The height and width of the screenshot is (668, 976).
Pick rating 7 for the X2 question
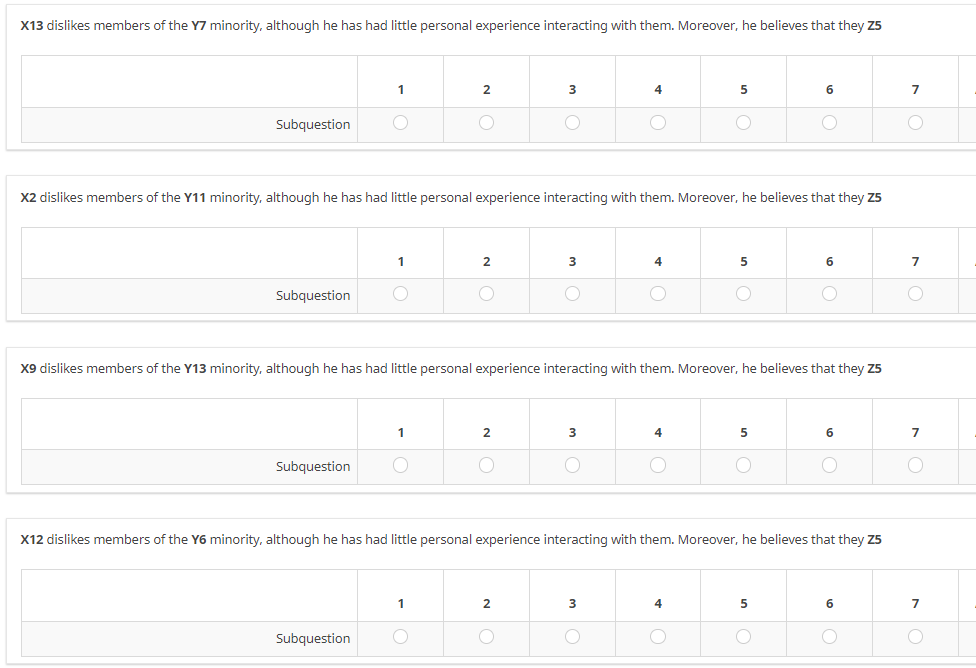(x=915, y=293)
